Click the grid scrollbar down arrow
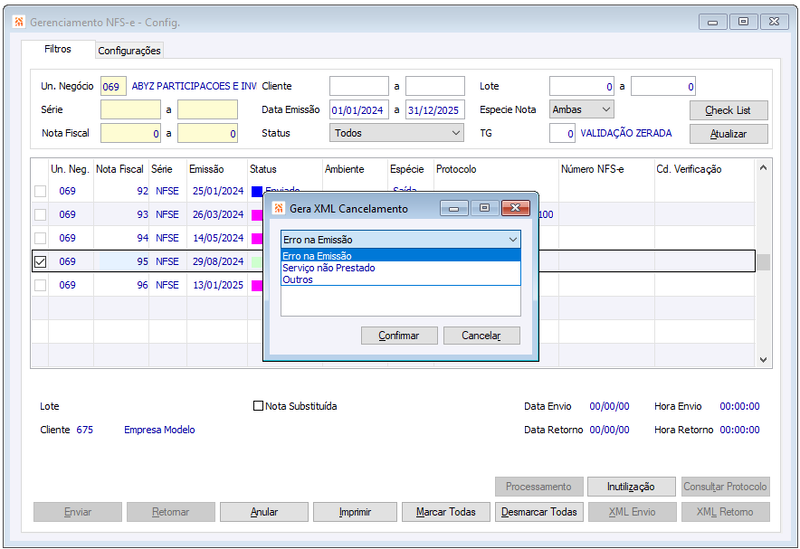This screenshot has height=549, width=800. (763, 360)
